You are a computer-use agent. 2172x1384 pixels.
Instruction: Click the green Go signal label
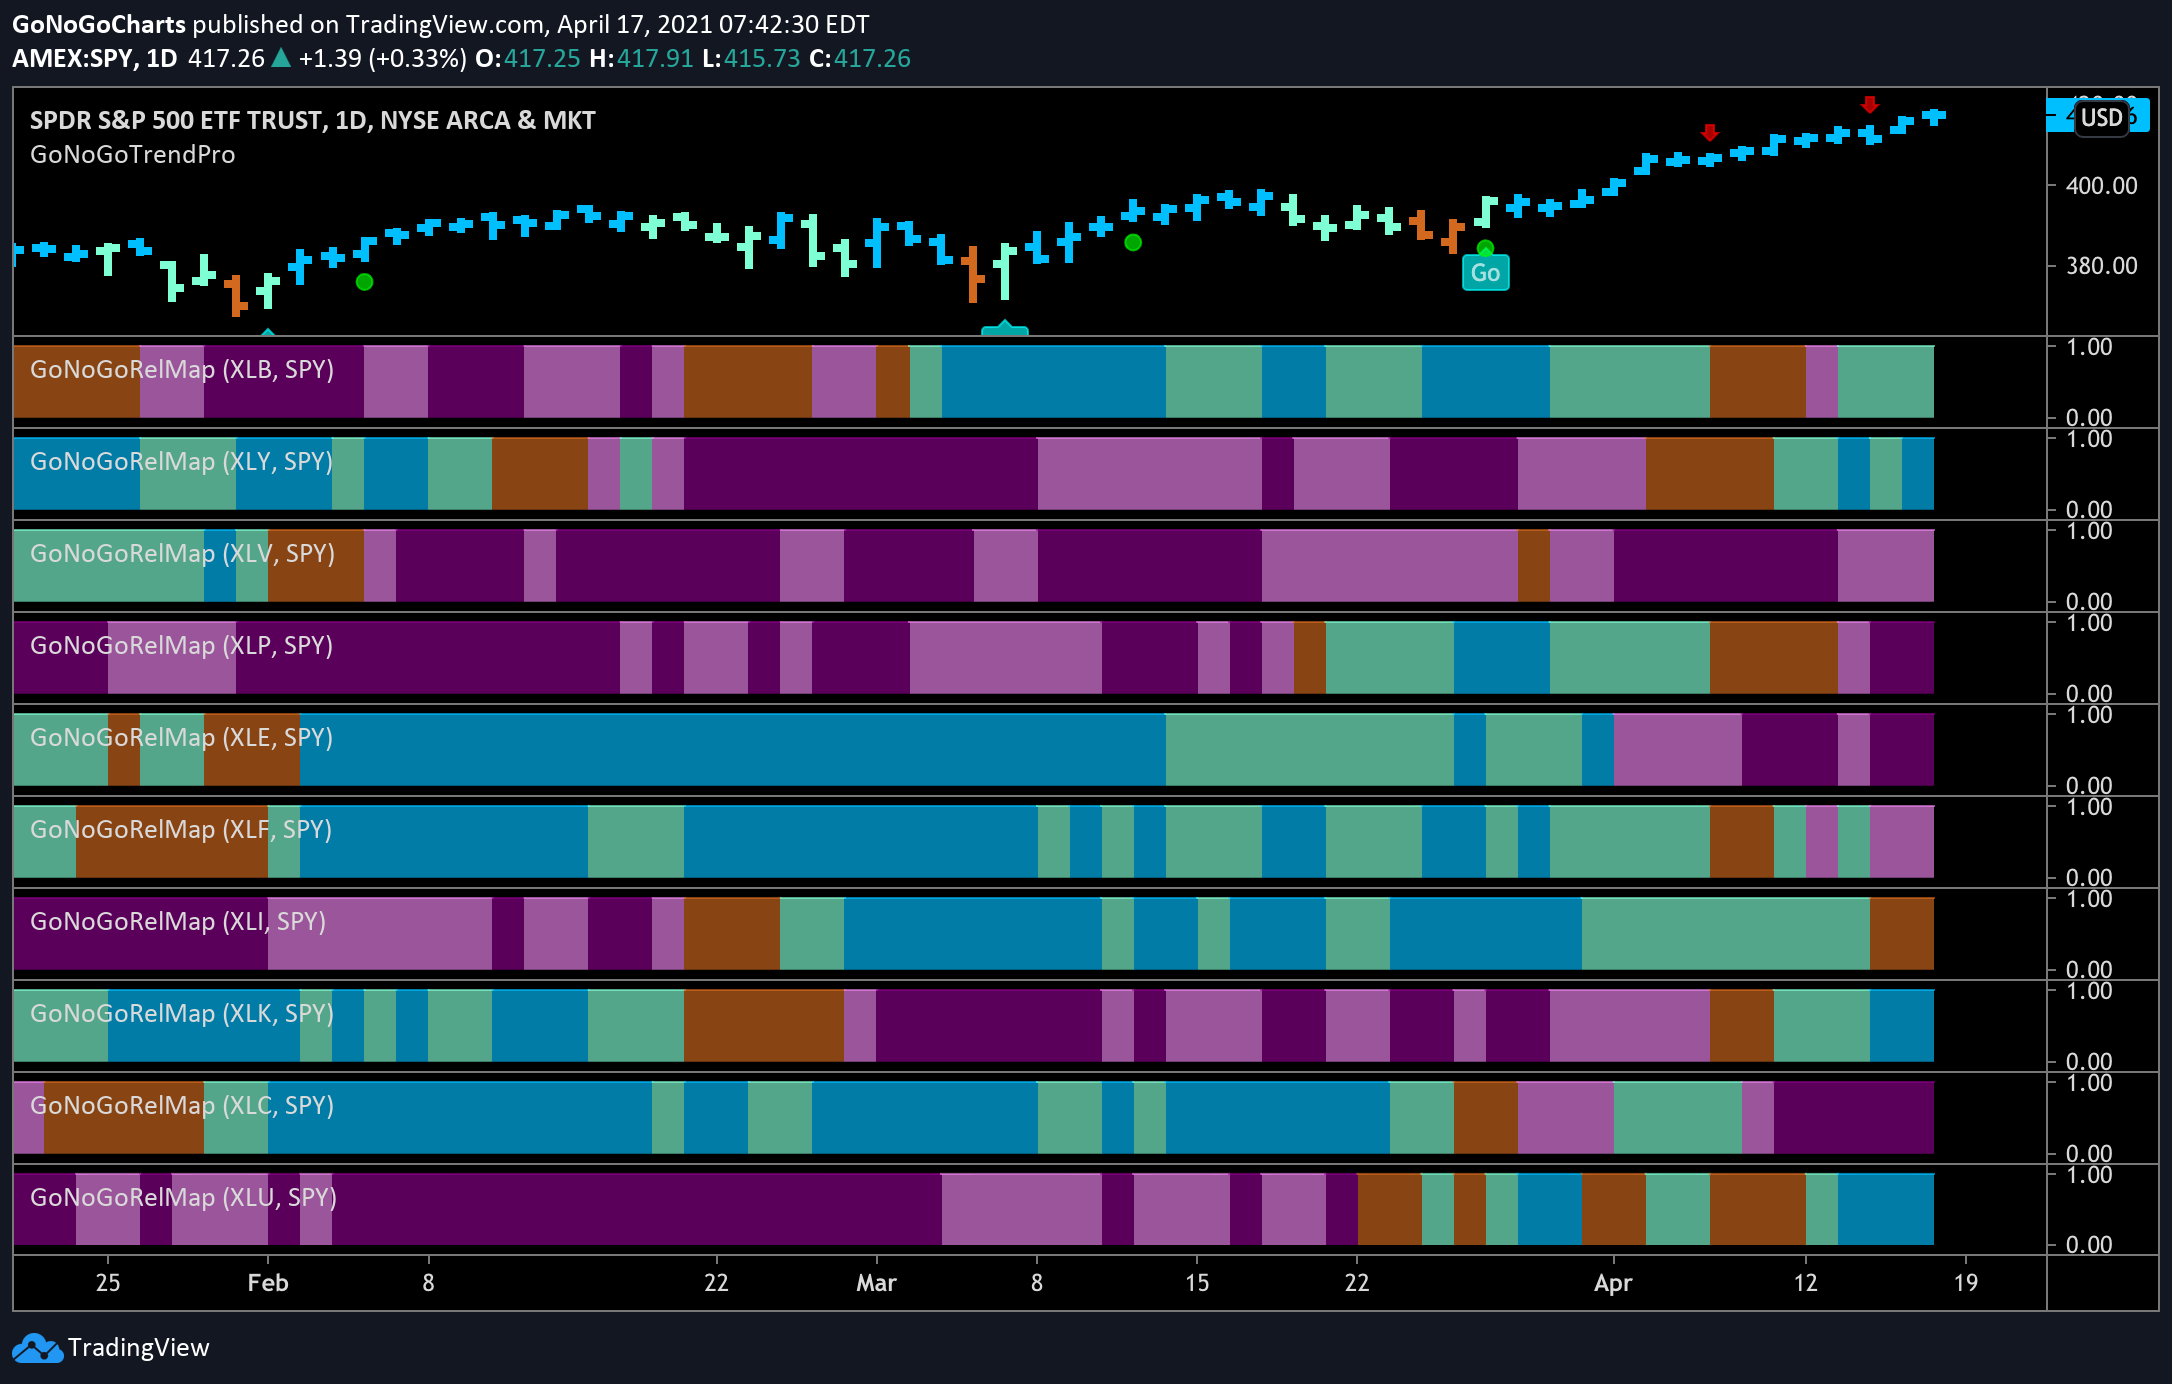pyautogui.click(x=1485, y=273)
